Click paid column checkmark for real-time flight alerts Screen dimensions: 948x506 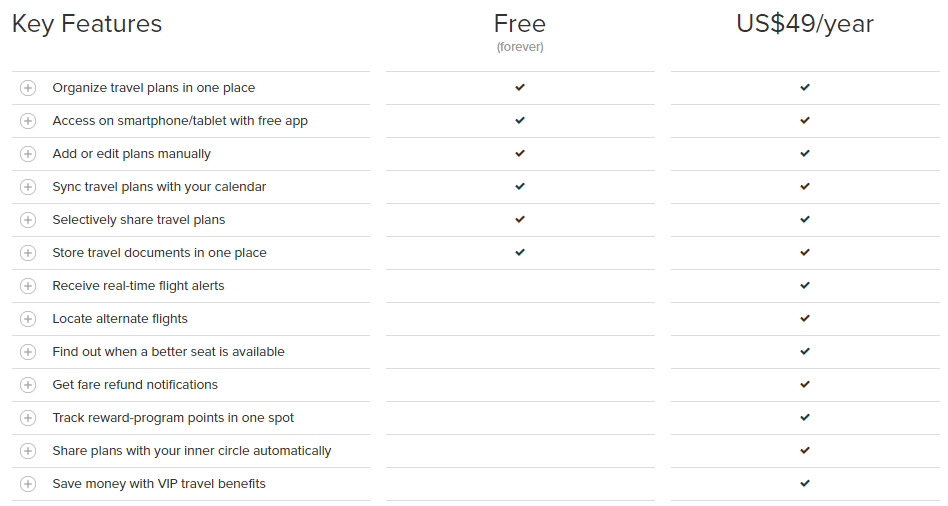click(805, 285)
